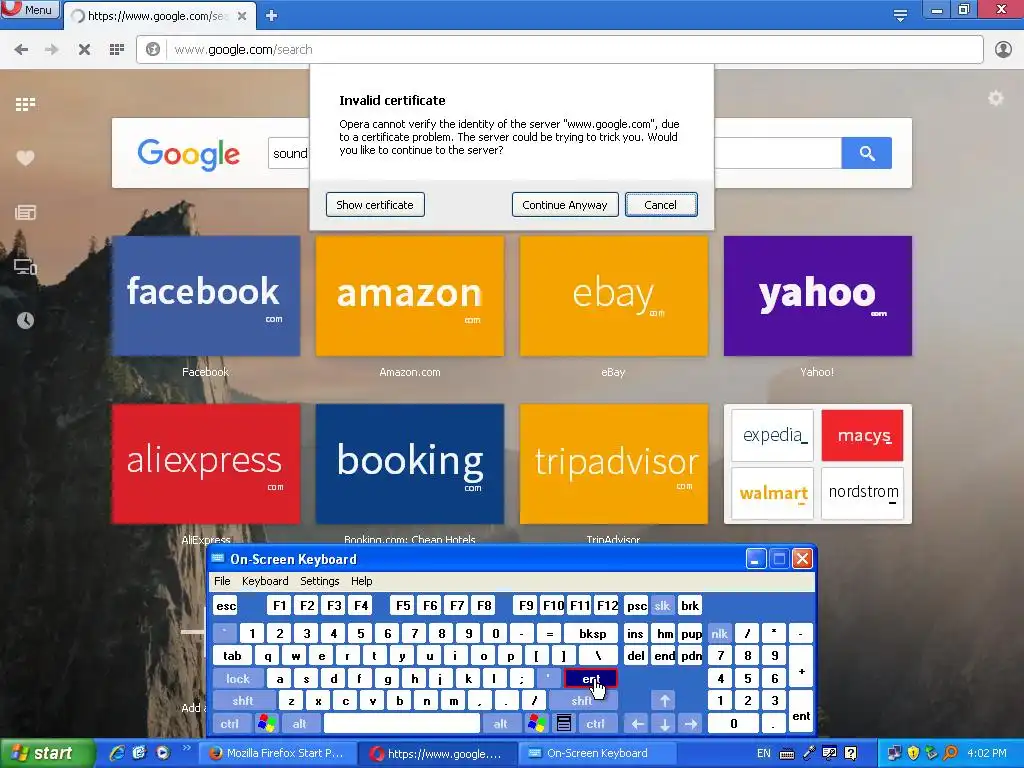Open Keyboard menu in On-Screen Keyboard

point(264,581)
